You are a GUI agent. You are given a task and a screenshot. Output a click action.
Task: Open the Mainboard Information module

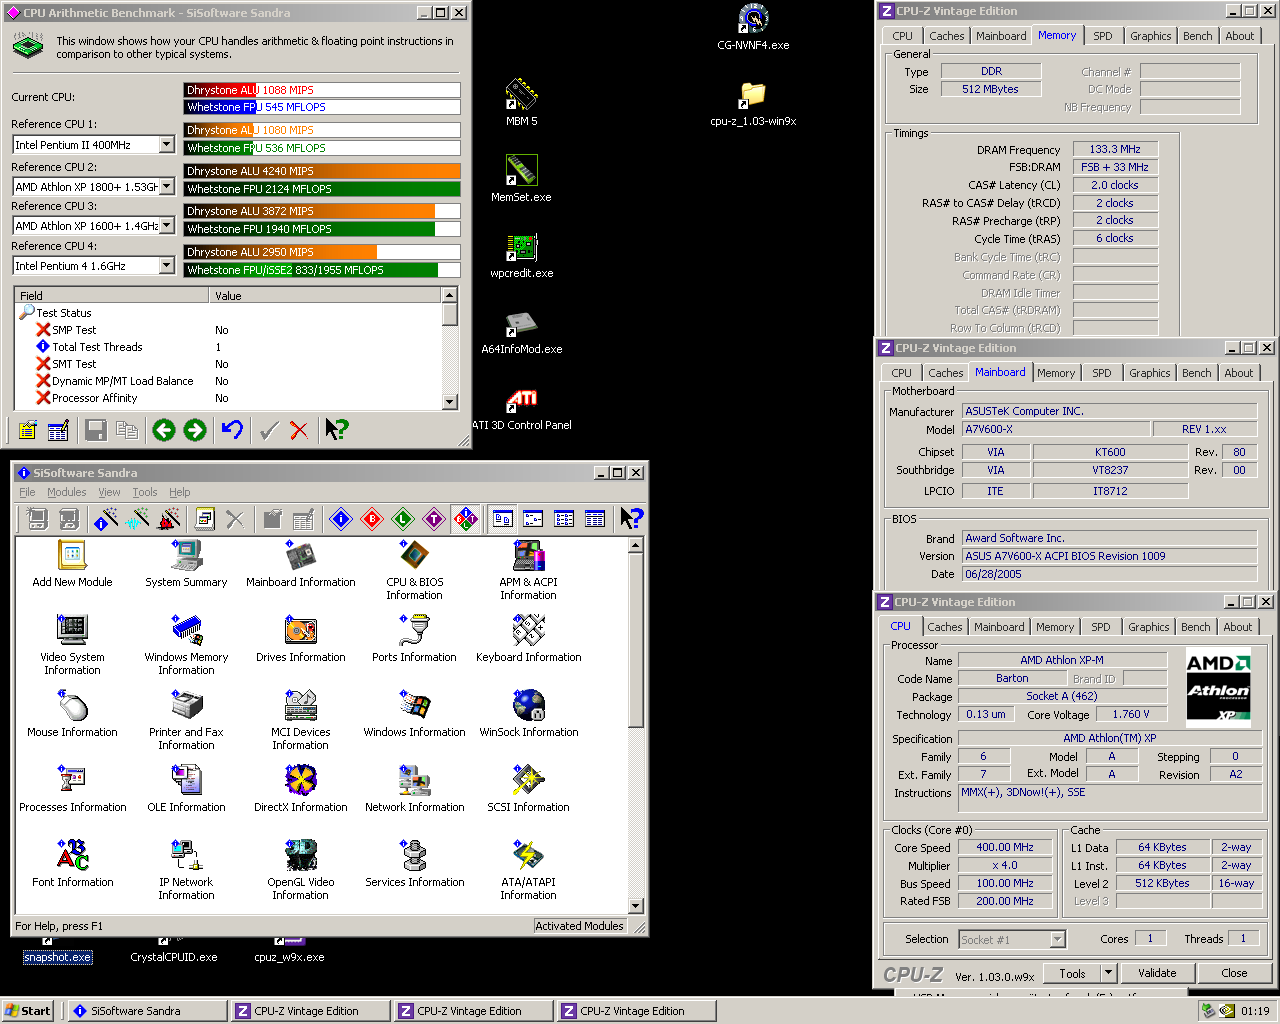[301, 564]
